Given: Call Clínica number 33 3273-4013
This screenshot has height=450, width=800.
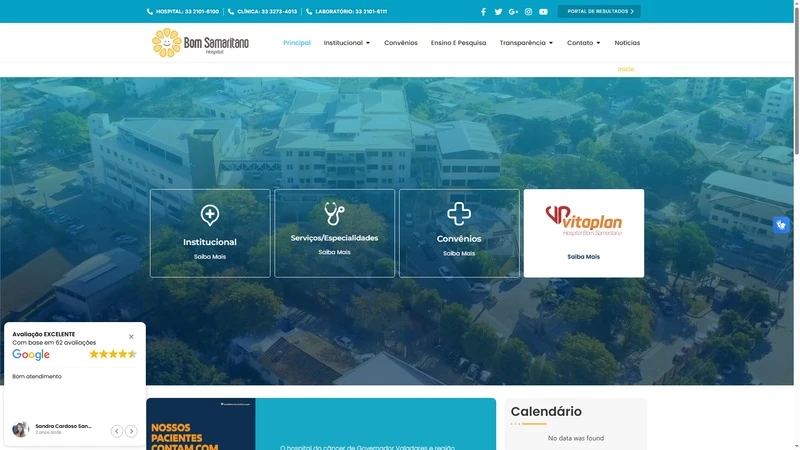Looking at the screenshot, I should click(x=267, y=11).
